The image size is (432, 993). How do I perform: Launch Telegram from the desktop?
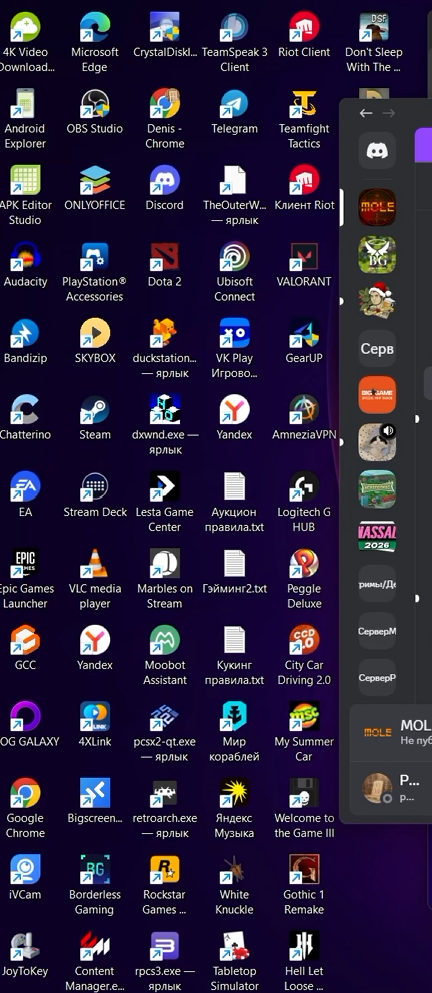tap(234, 104)
